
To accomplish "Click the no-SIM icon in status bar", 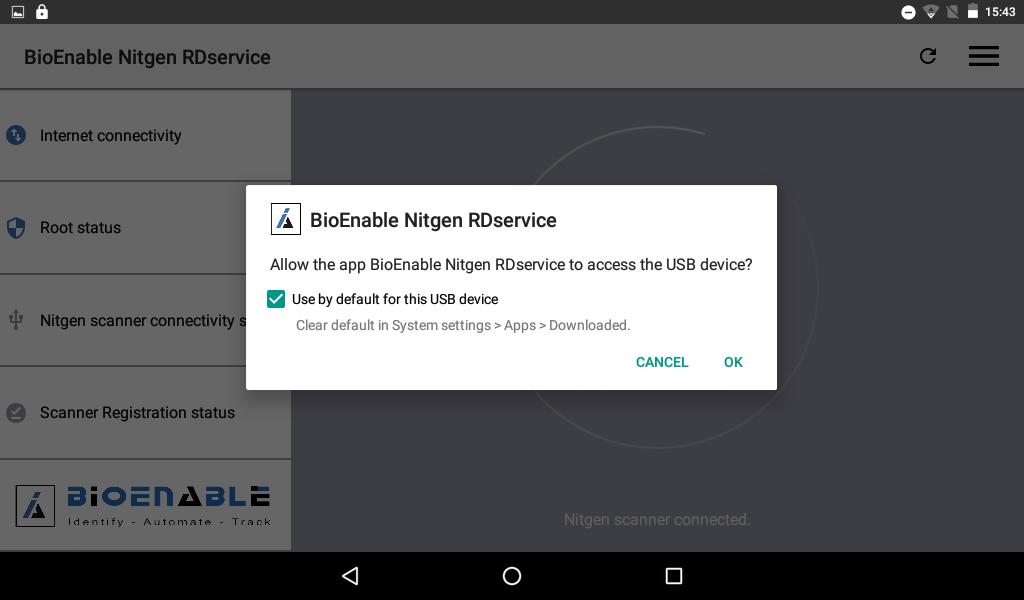I will tap(952, 12).
